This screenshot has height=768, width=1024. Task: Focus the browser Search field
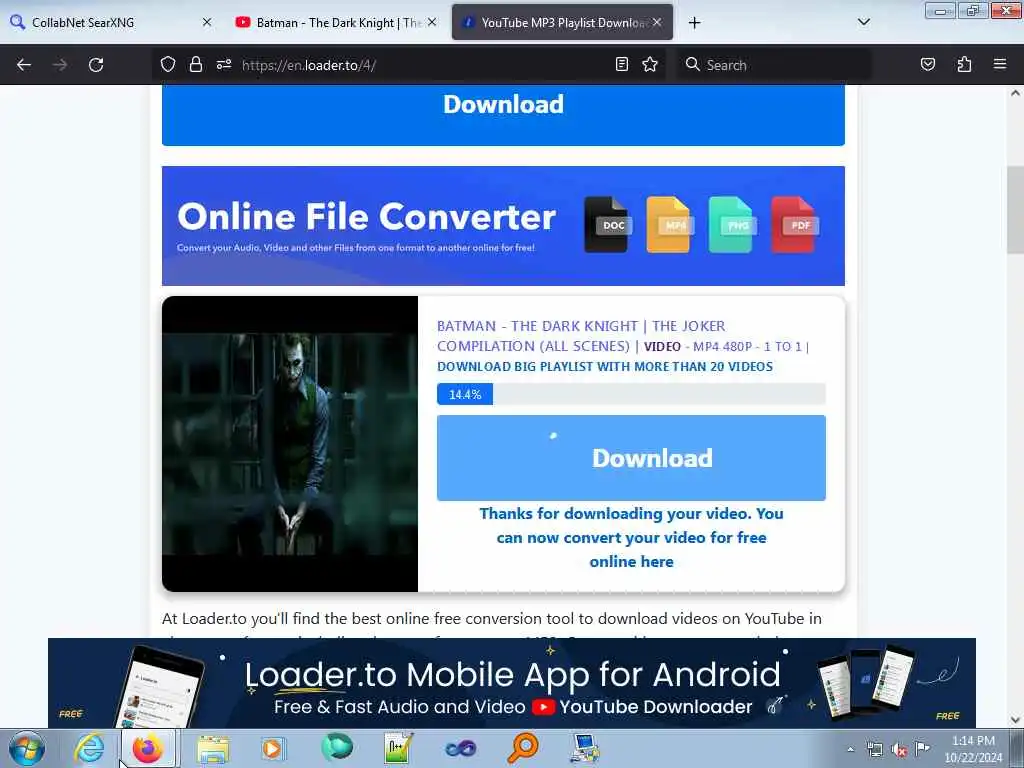click(774, 65)
